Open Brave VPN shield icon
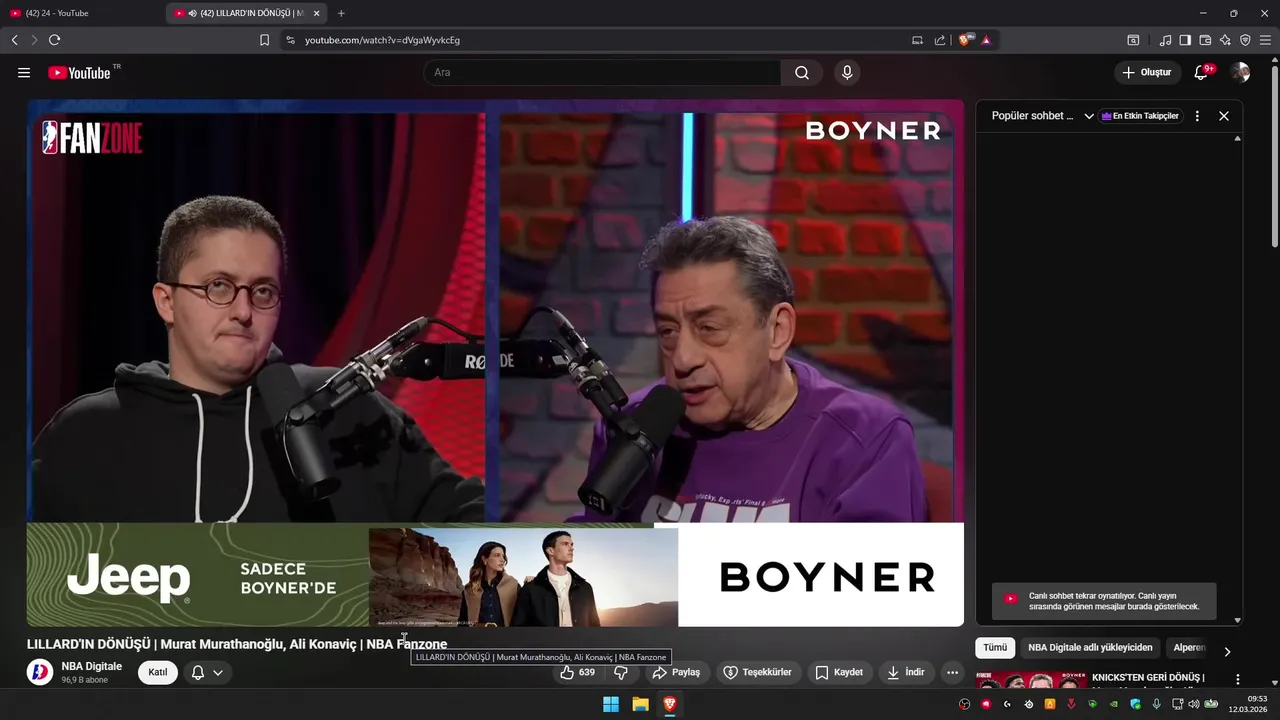This screenshot has width=1280, height=720. click(1245, 40)
